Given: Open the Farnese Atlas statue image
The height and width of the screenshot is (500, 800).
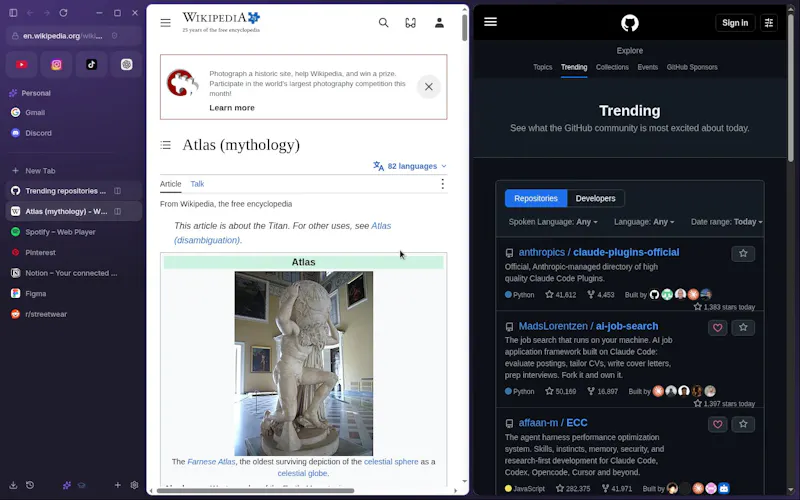Looking at the screenshot, I should pyautogui.click(x=304, y=363).
